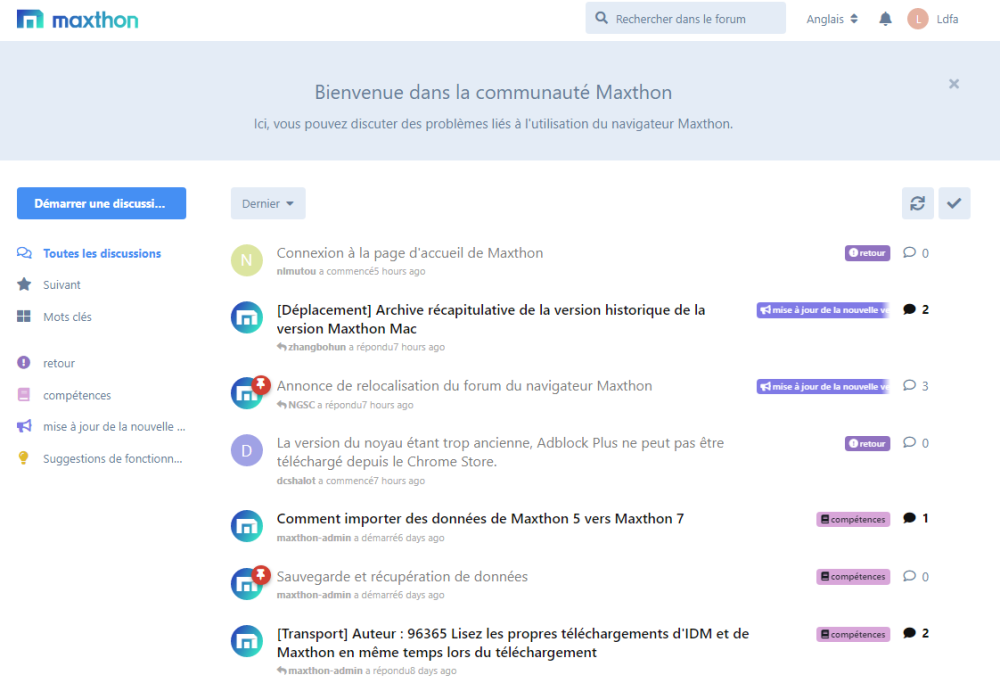Screen dimensions: 1000x683
Task: Click the Maxthon logo in header
Action: coord(78,19)
